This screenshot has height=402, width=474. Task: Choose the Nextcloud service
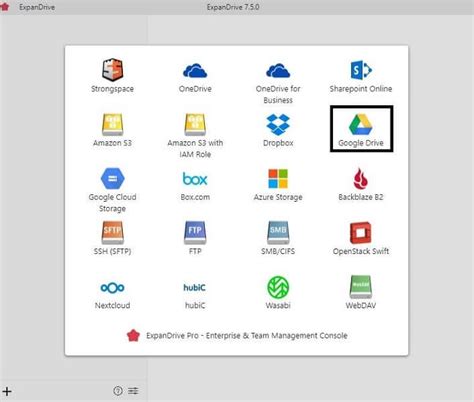[x=112, y=295]
